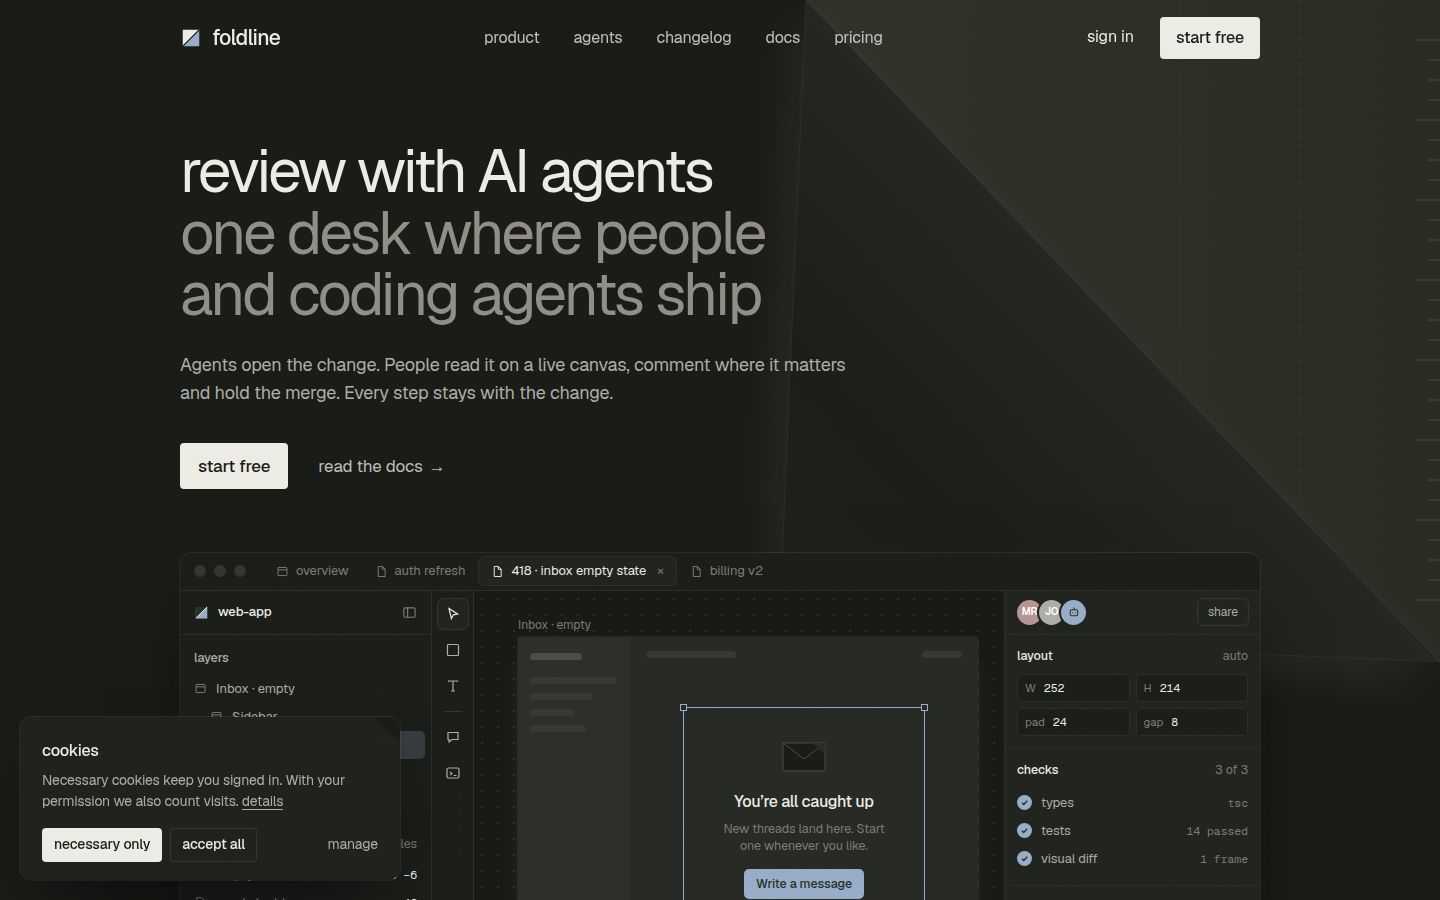Click the sign in link
Viewport: 1440px width, 900px height.
[x=1110, y=37]
